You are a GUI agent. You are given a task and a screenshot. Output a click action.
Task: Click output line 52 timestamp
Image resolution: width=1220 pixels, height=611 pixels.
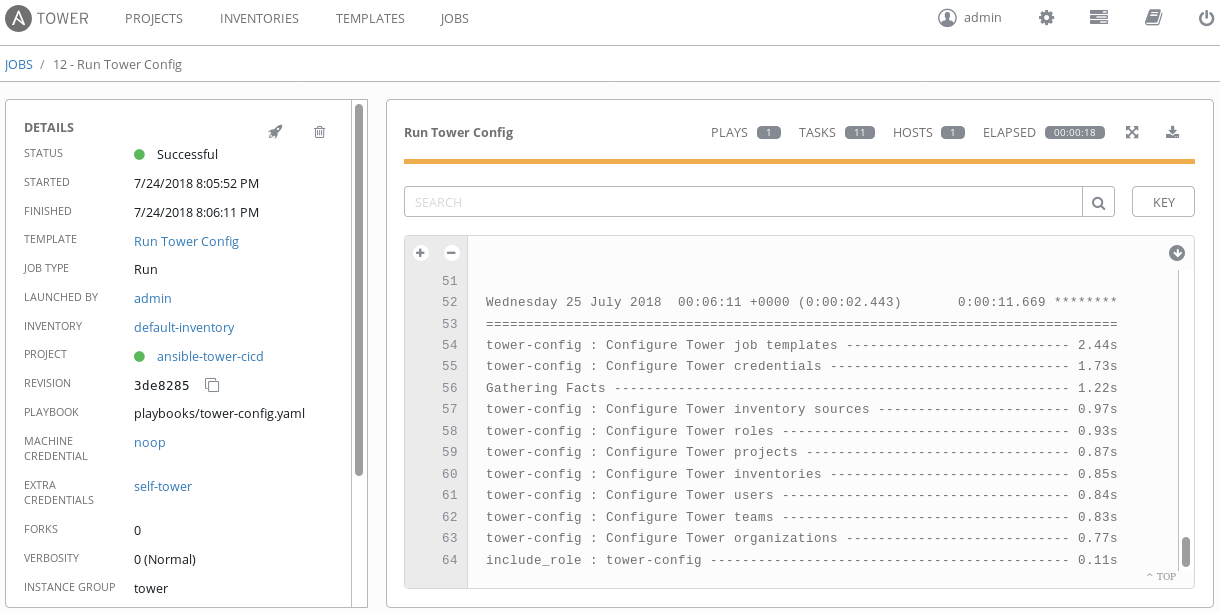click(x=801, y=302)
